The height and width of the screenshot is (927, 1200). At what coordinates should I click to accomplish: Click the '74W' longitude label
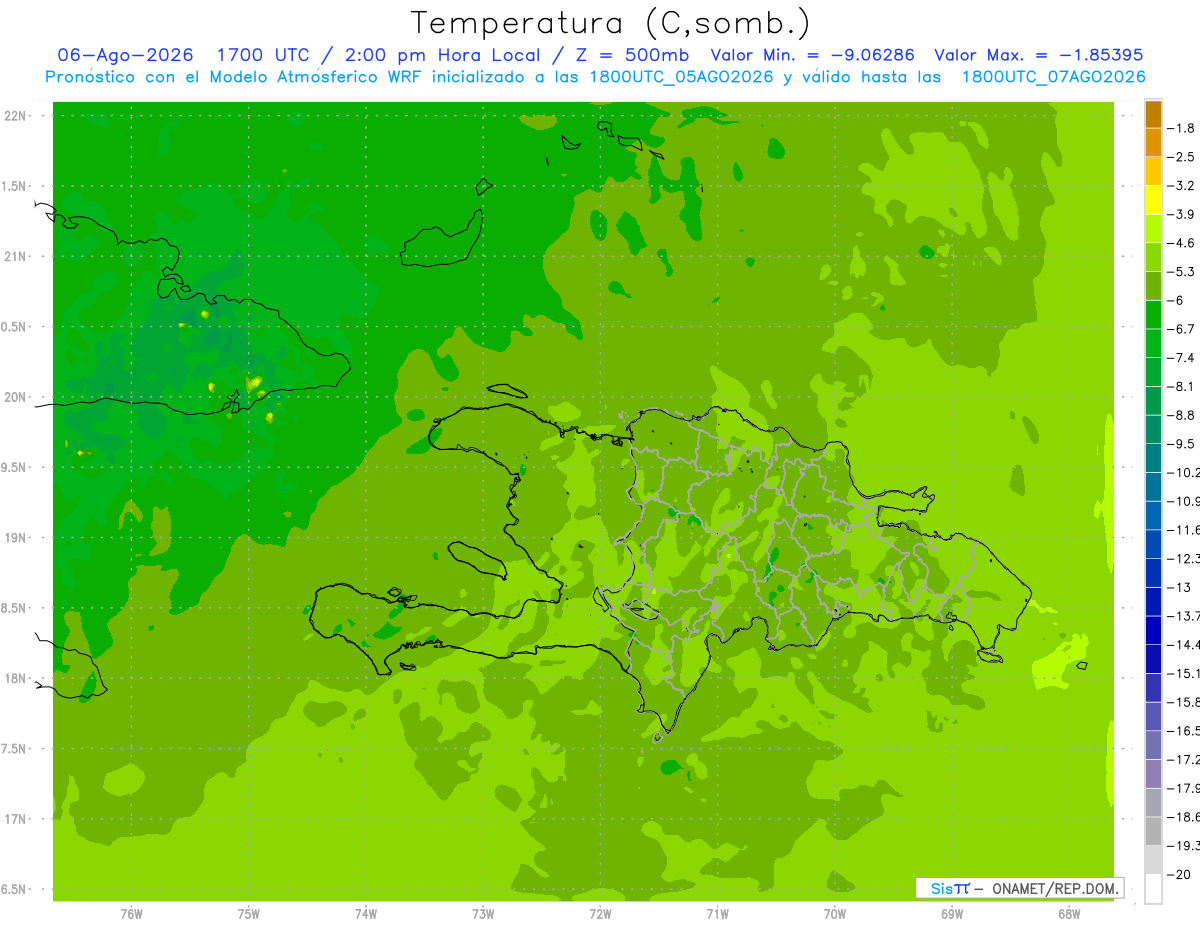366,914
